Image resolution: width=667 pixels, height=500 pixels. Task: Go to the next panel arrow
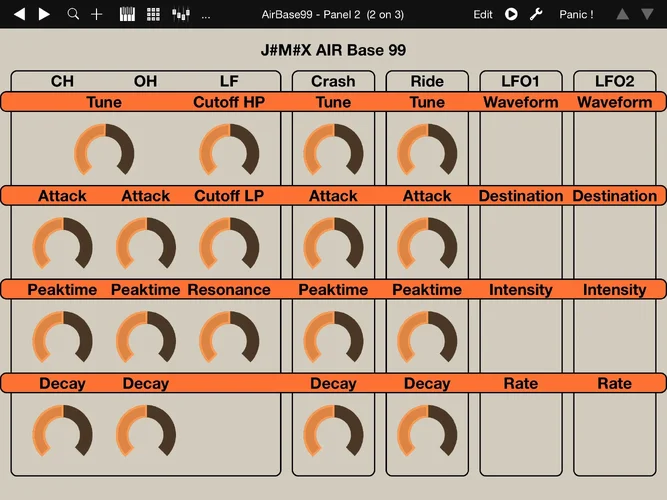coord(44,14)
